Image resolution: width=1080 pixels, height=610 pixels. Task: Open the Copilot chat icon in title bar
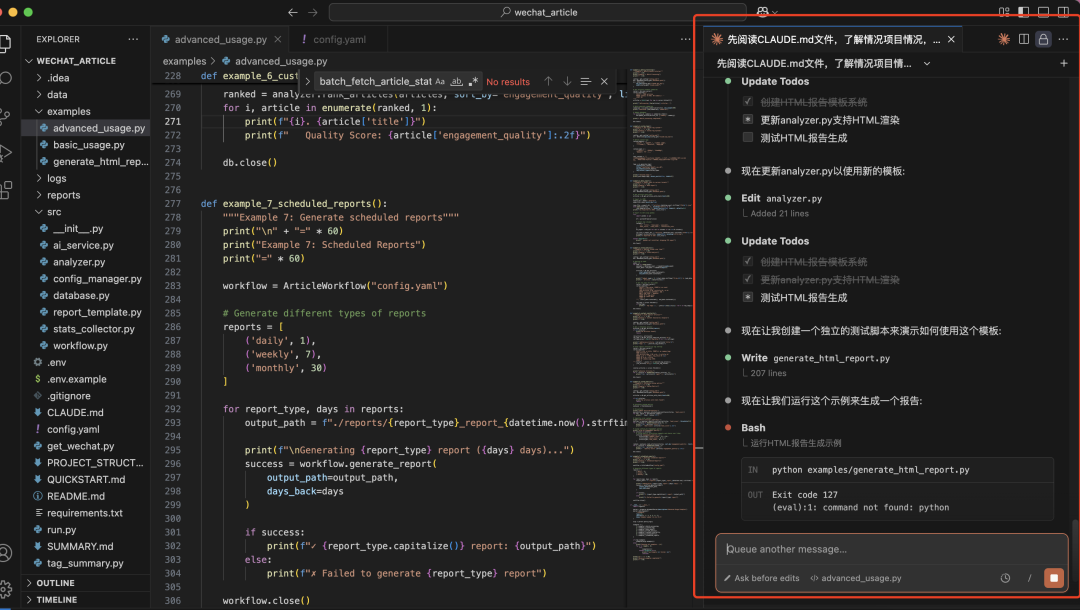click(762, 12)
